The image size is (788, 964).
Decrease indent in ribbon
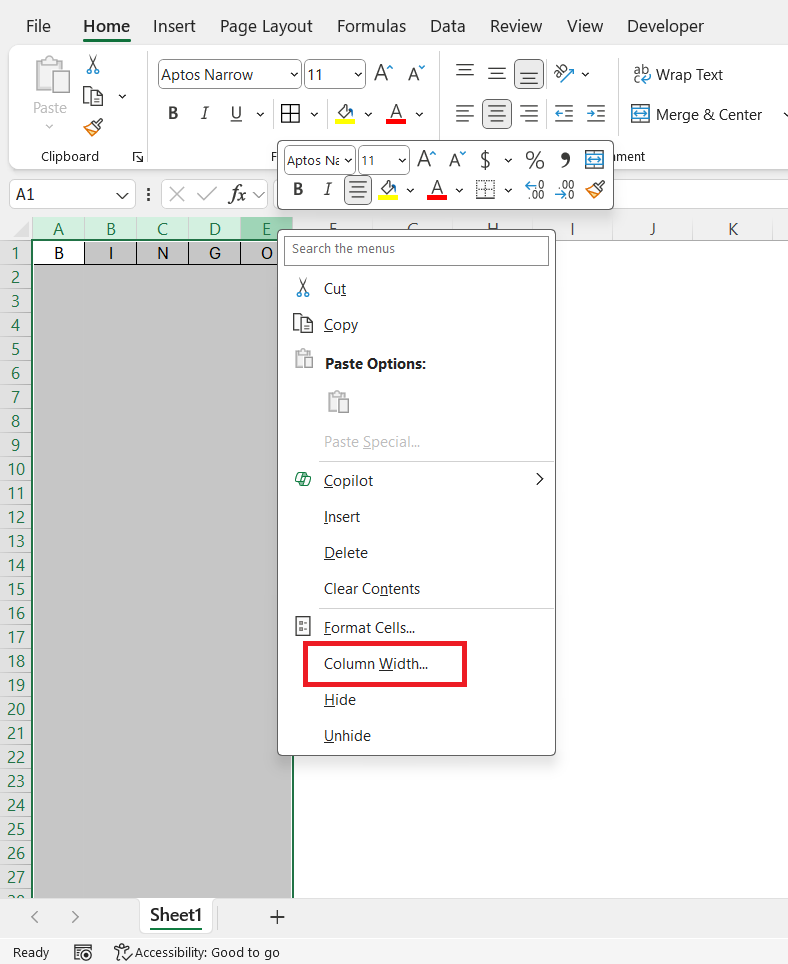pyautogui.click(x=564, y=114)
